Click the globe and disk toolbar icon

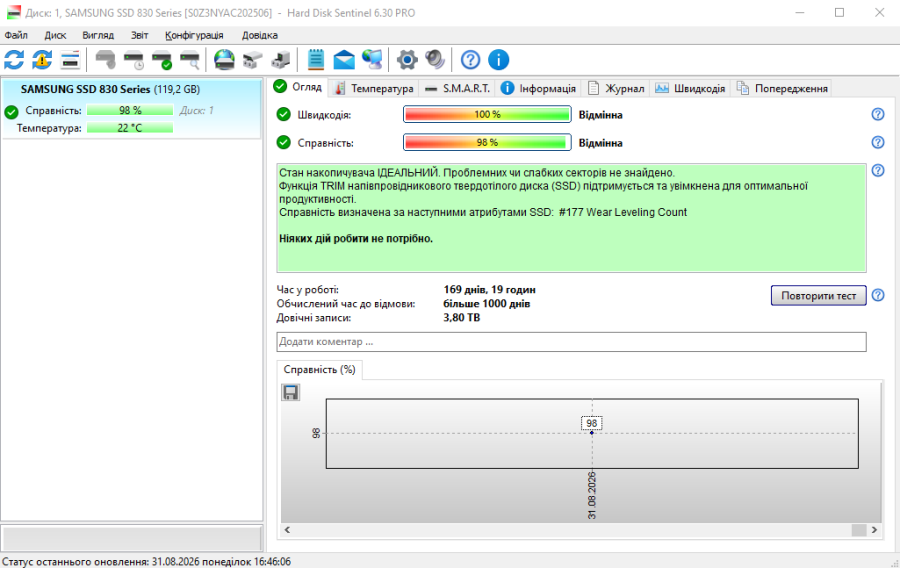coord(224,60)
